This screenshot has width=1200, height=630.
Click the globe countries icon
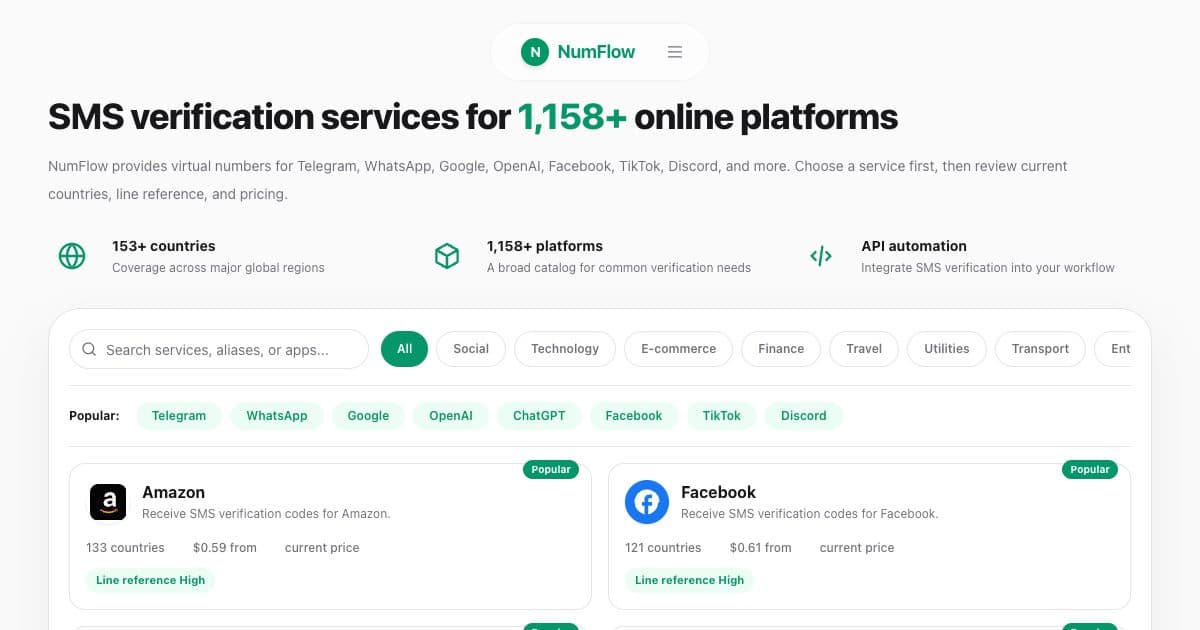pyautogui.click(x=72, y=256)
